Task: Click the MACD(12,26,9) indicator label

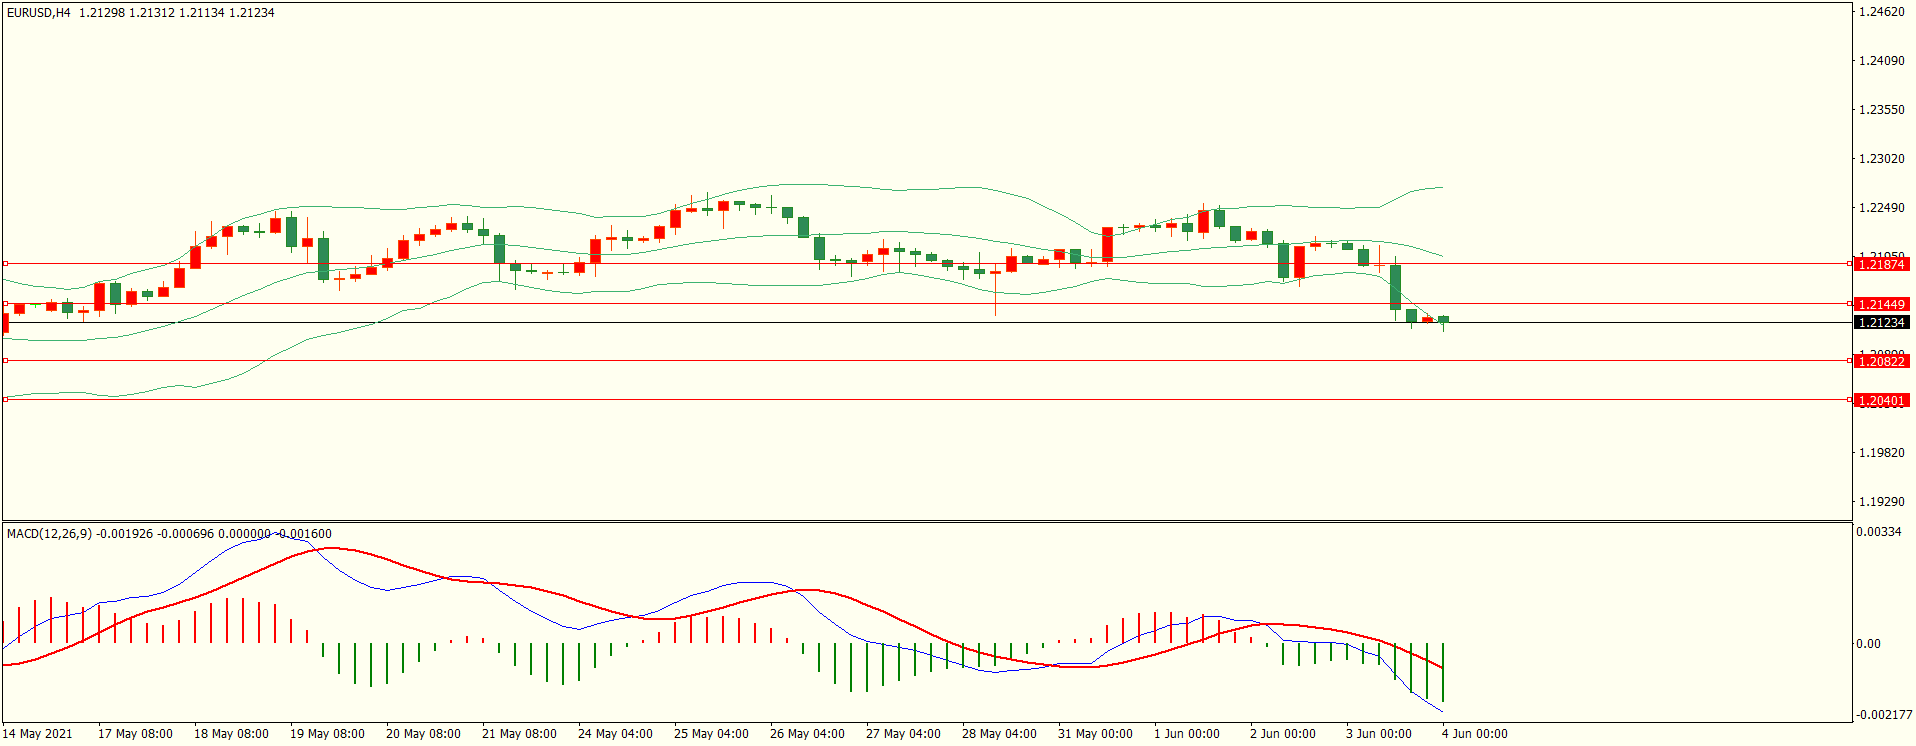Action: tap(49, 534)
